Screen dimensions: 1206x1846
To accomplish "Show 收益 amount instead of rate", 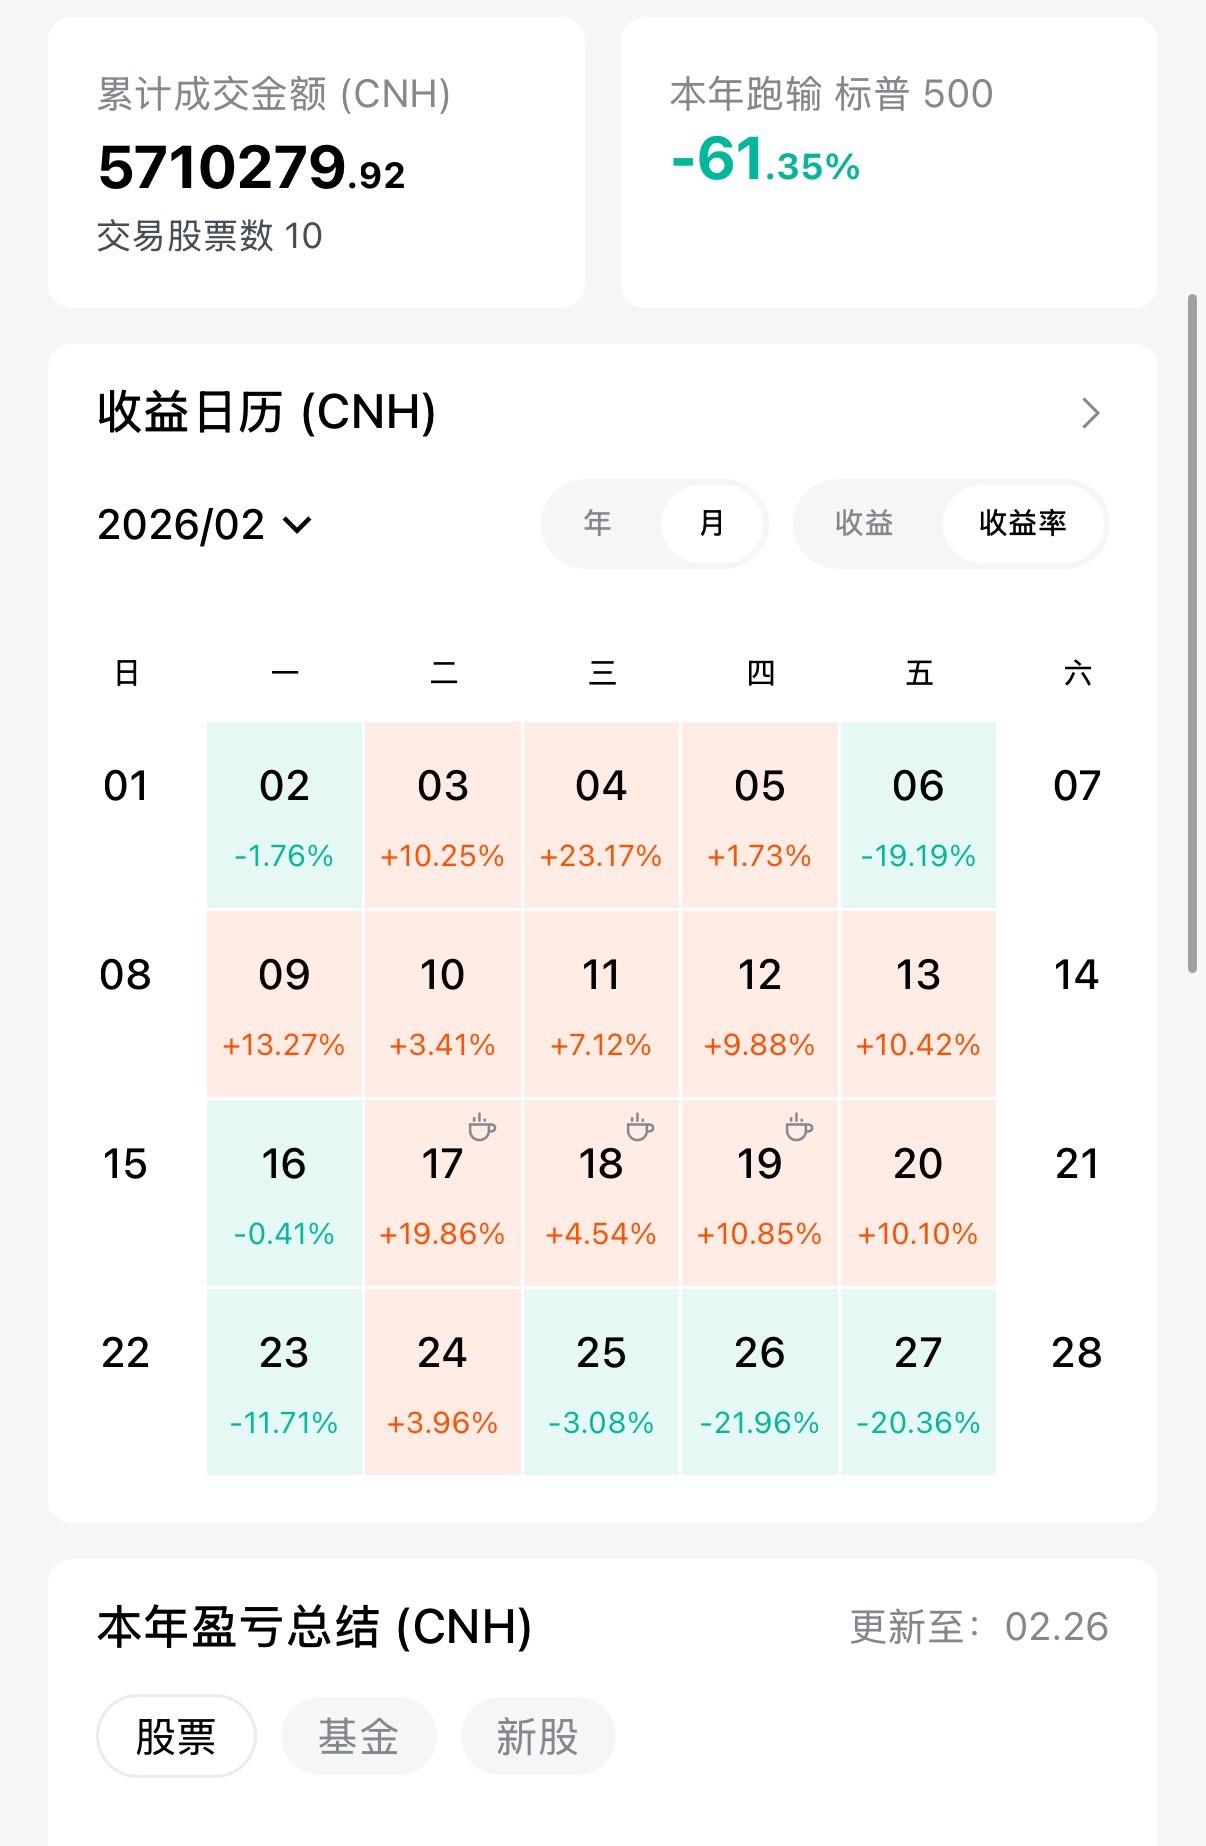I will tap(864, 523).
